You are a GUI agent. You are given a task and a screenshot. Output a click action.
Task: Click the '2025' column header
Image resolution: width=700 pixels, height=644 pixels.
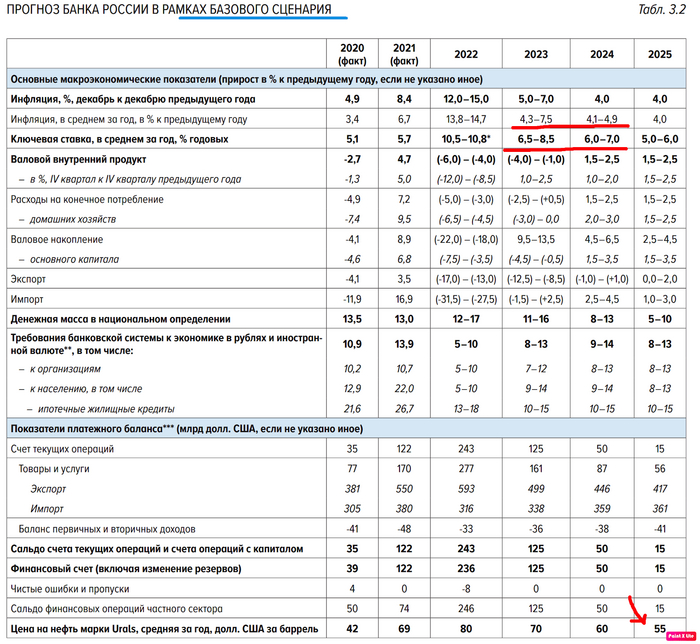pos(660,54)
